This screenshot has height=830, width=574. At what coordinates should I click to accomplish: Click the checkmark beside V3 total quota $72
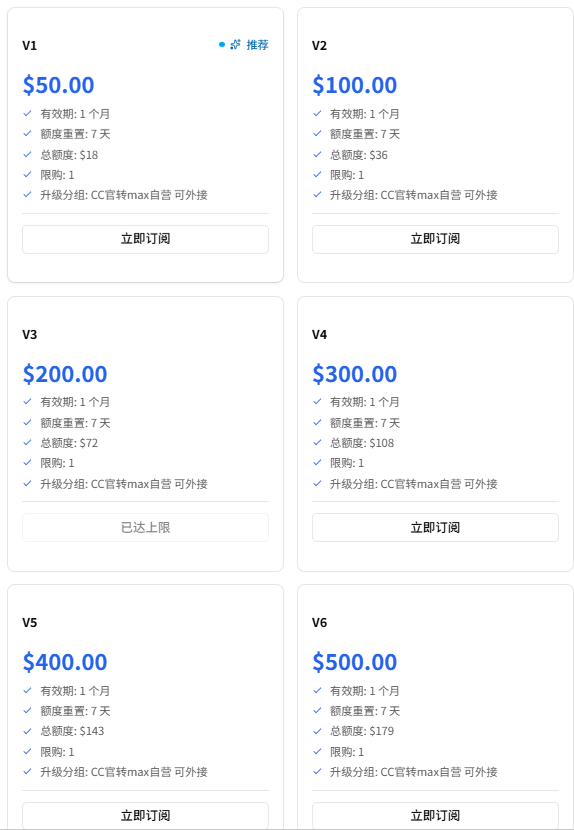click(28, 443)
